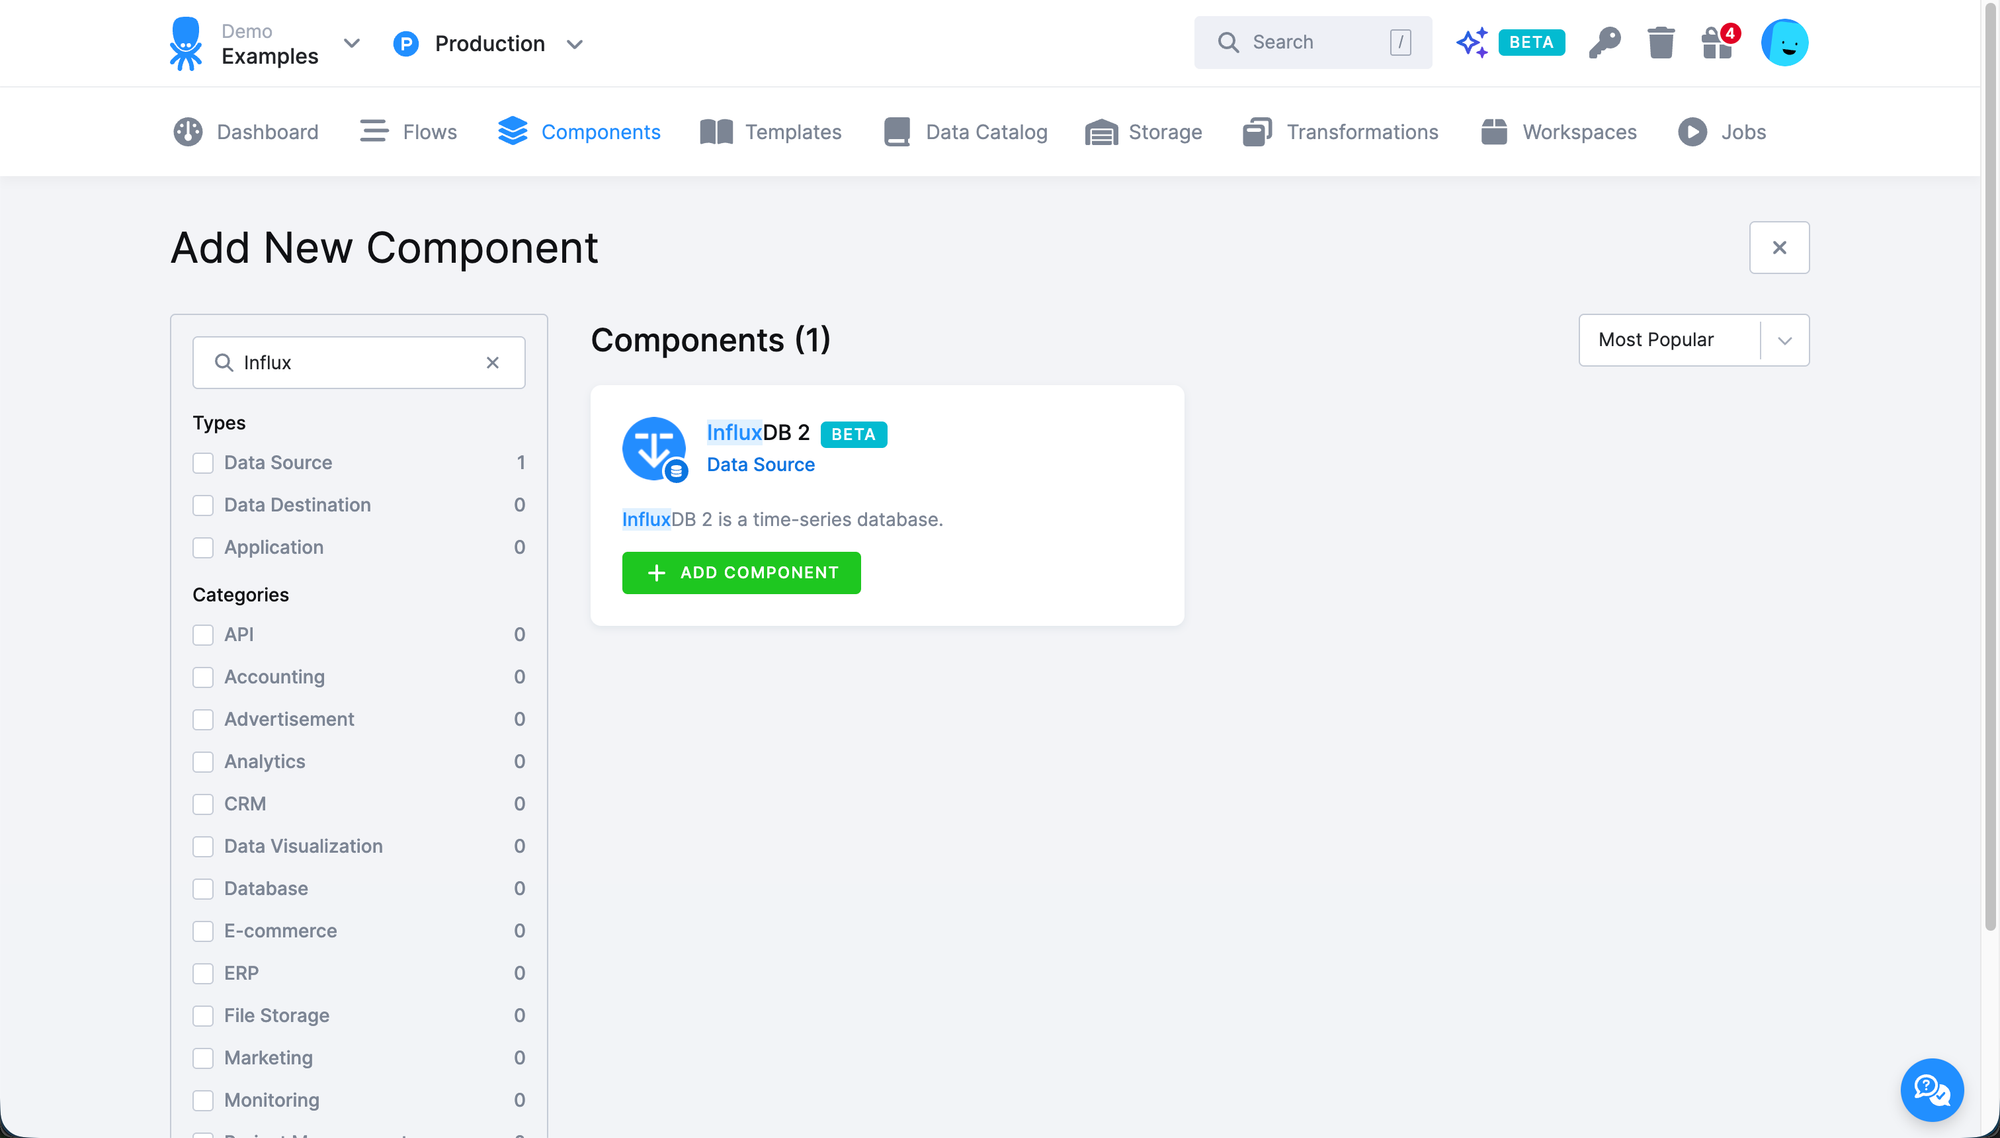Change sorting from Most Popular
The width and height of the screenshot is (2000, 1138).
point(1692,340)
